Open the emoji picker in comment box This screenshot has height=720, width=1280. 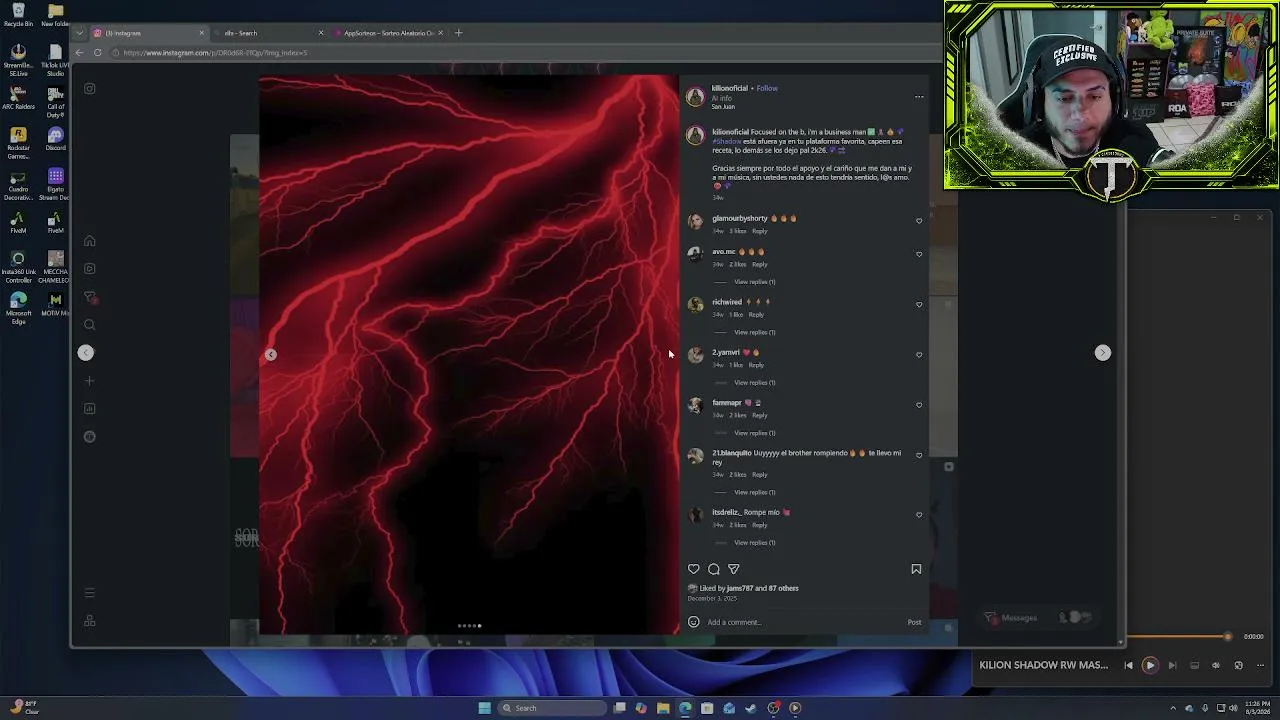(x=693, y=622)
